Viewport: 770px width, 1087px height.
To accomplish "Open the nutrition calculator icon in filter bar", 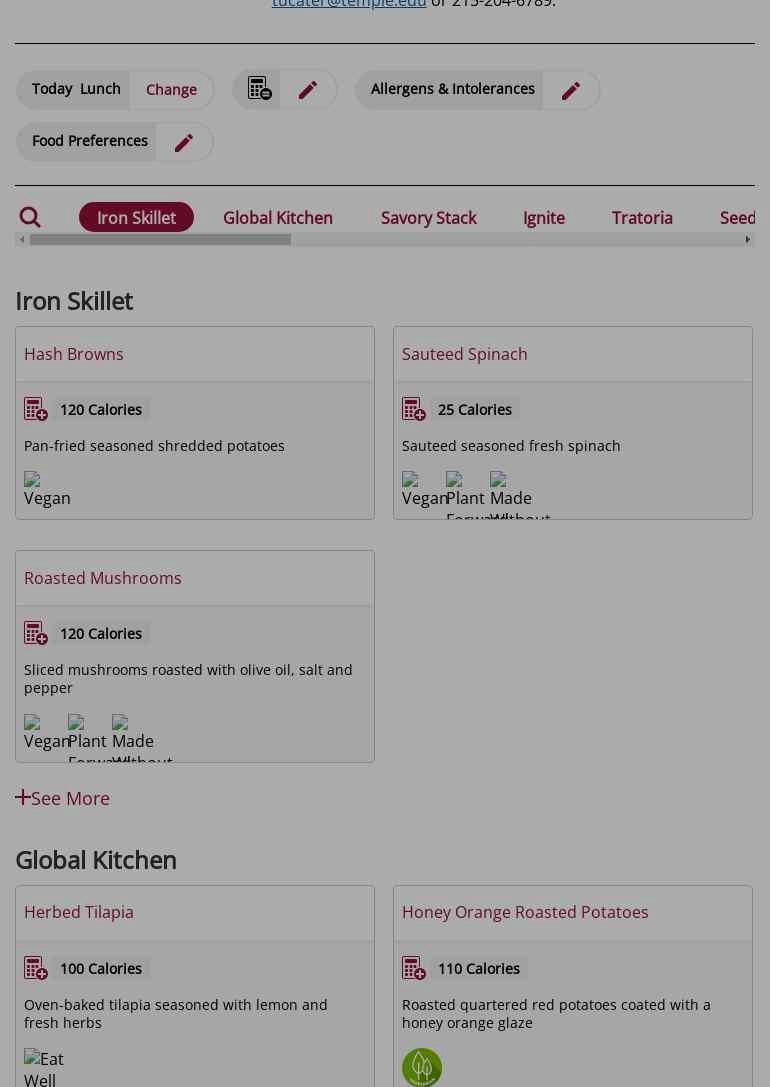I will click(x=260, y=89).
